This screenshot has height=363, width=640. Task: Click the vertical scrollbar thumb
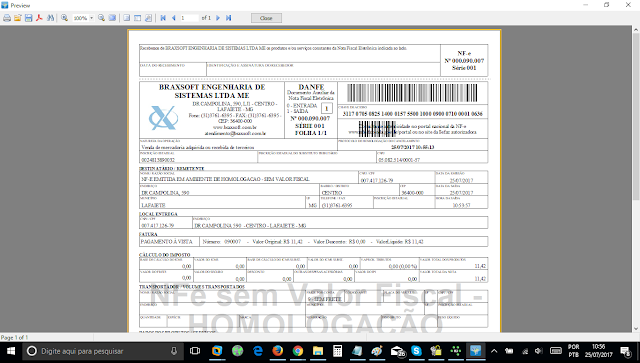(636, 117)
